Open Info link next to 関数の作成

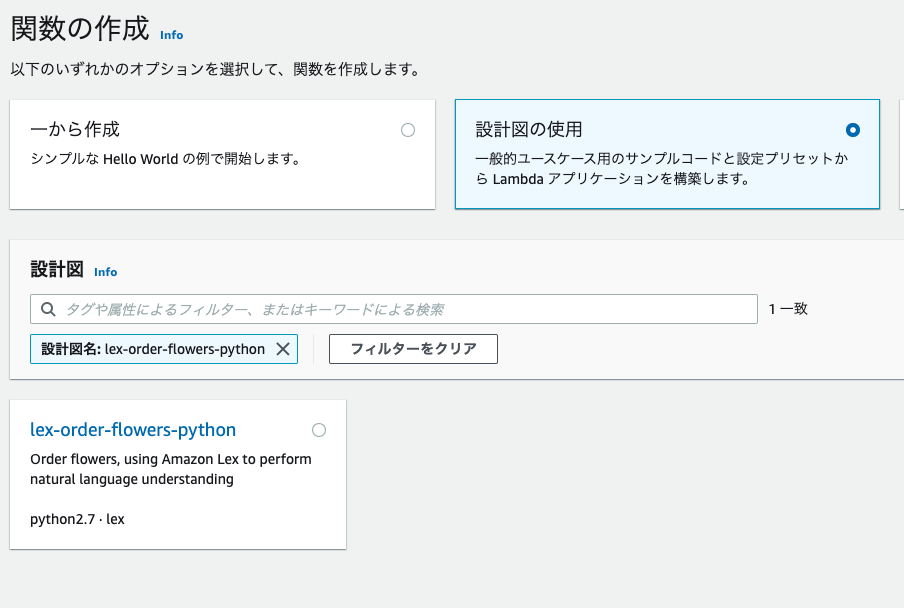pos(171,35)
